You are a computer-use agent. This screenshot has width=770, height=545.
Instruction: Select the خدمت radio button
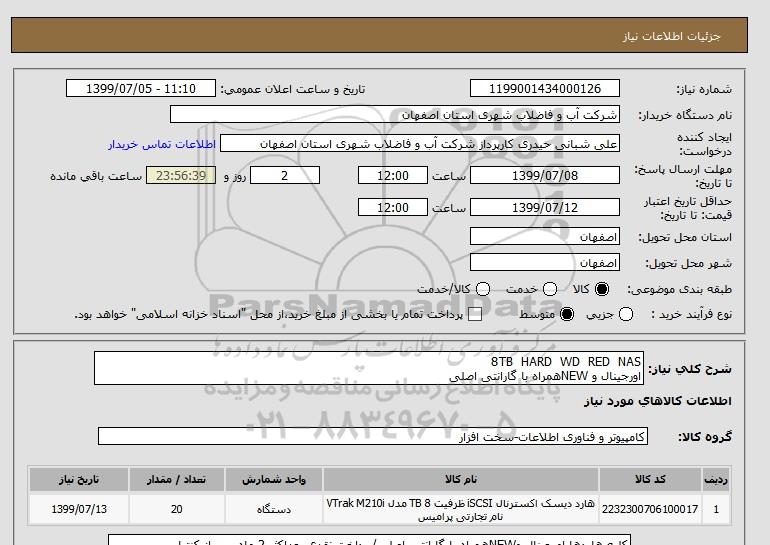tap(550, 289)
